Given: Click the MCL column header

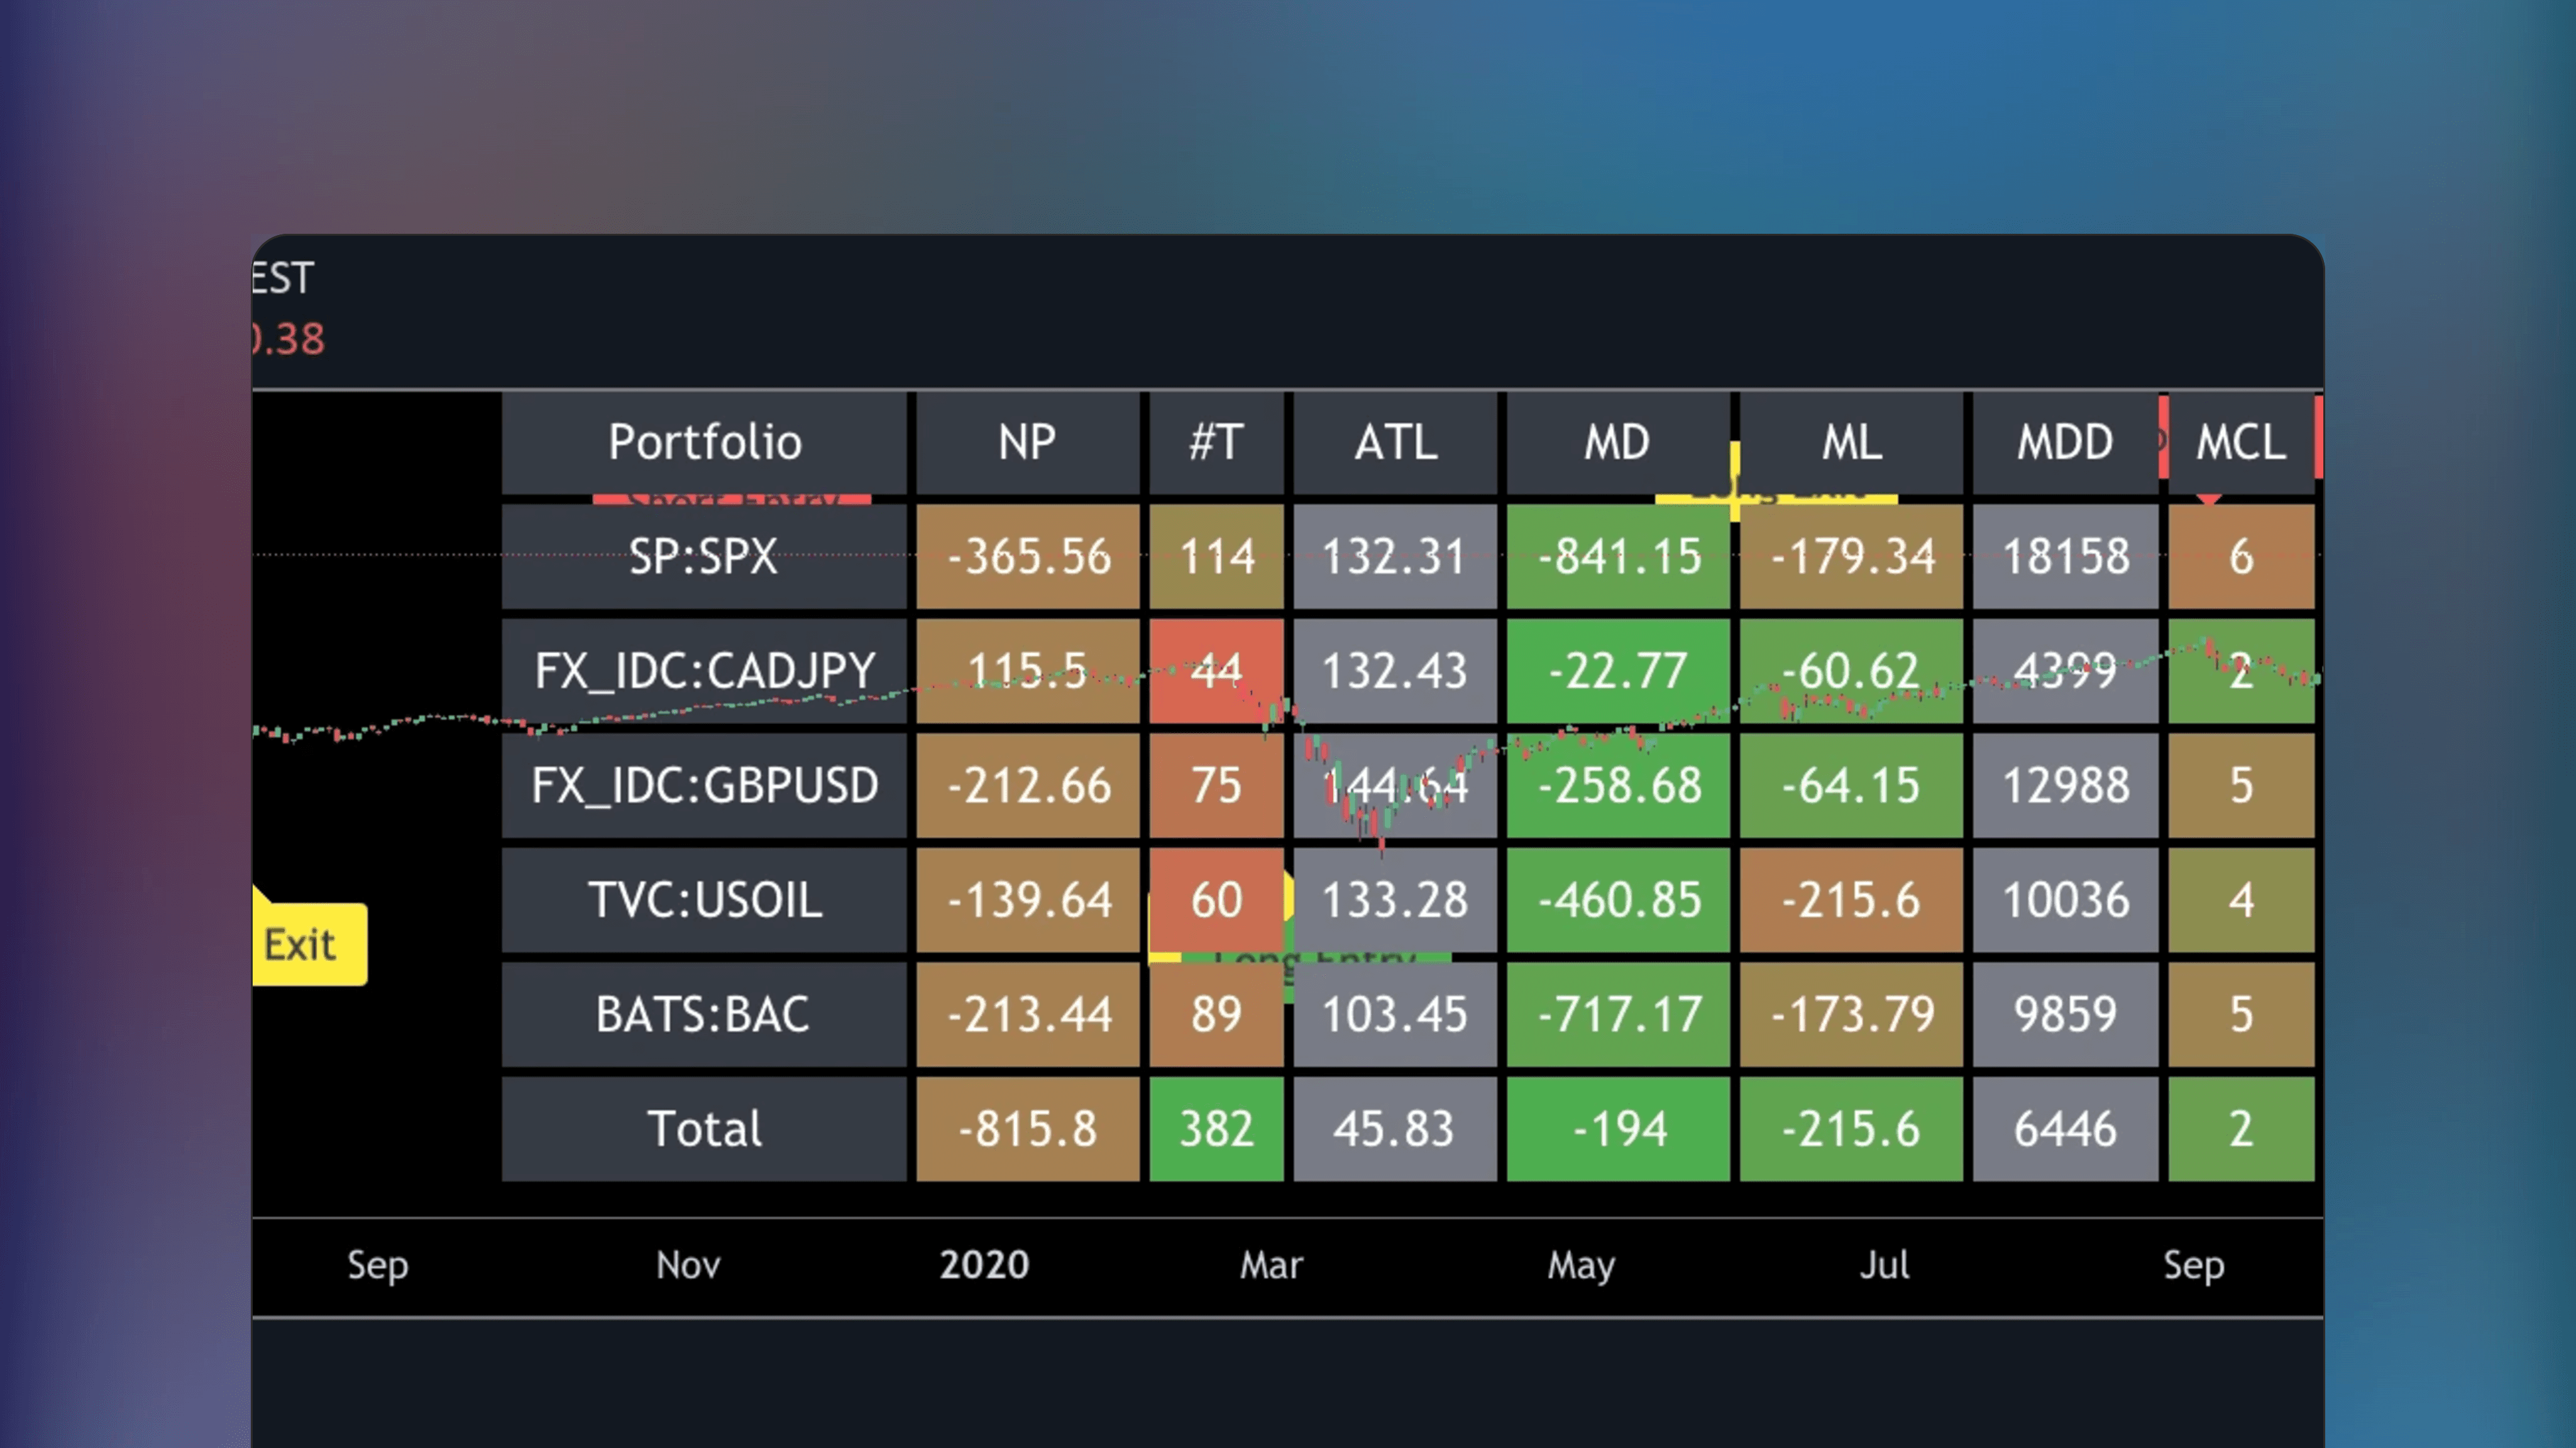Looking at the screenshot, I should (x=2240, y=442).
